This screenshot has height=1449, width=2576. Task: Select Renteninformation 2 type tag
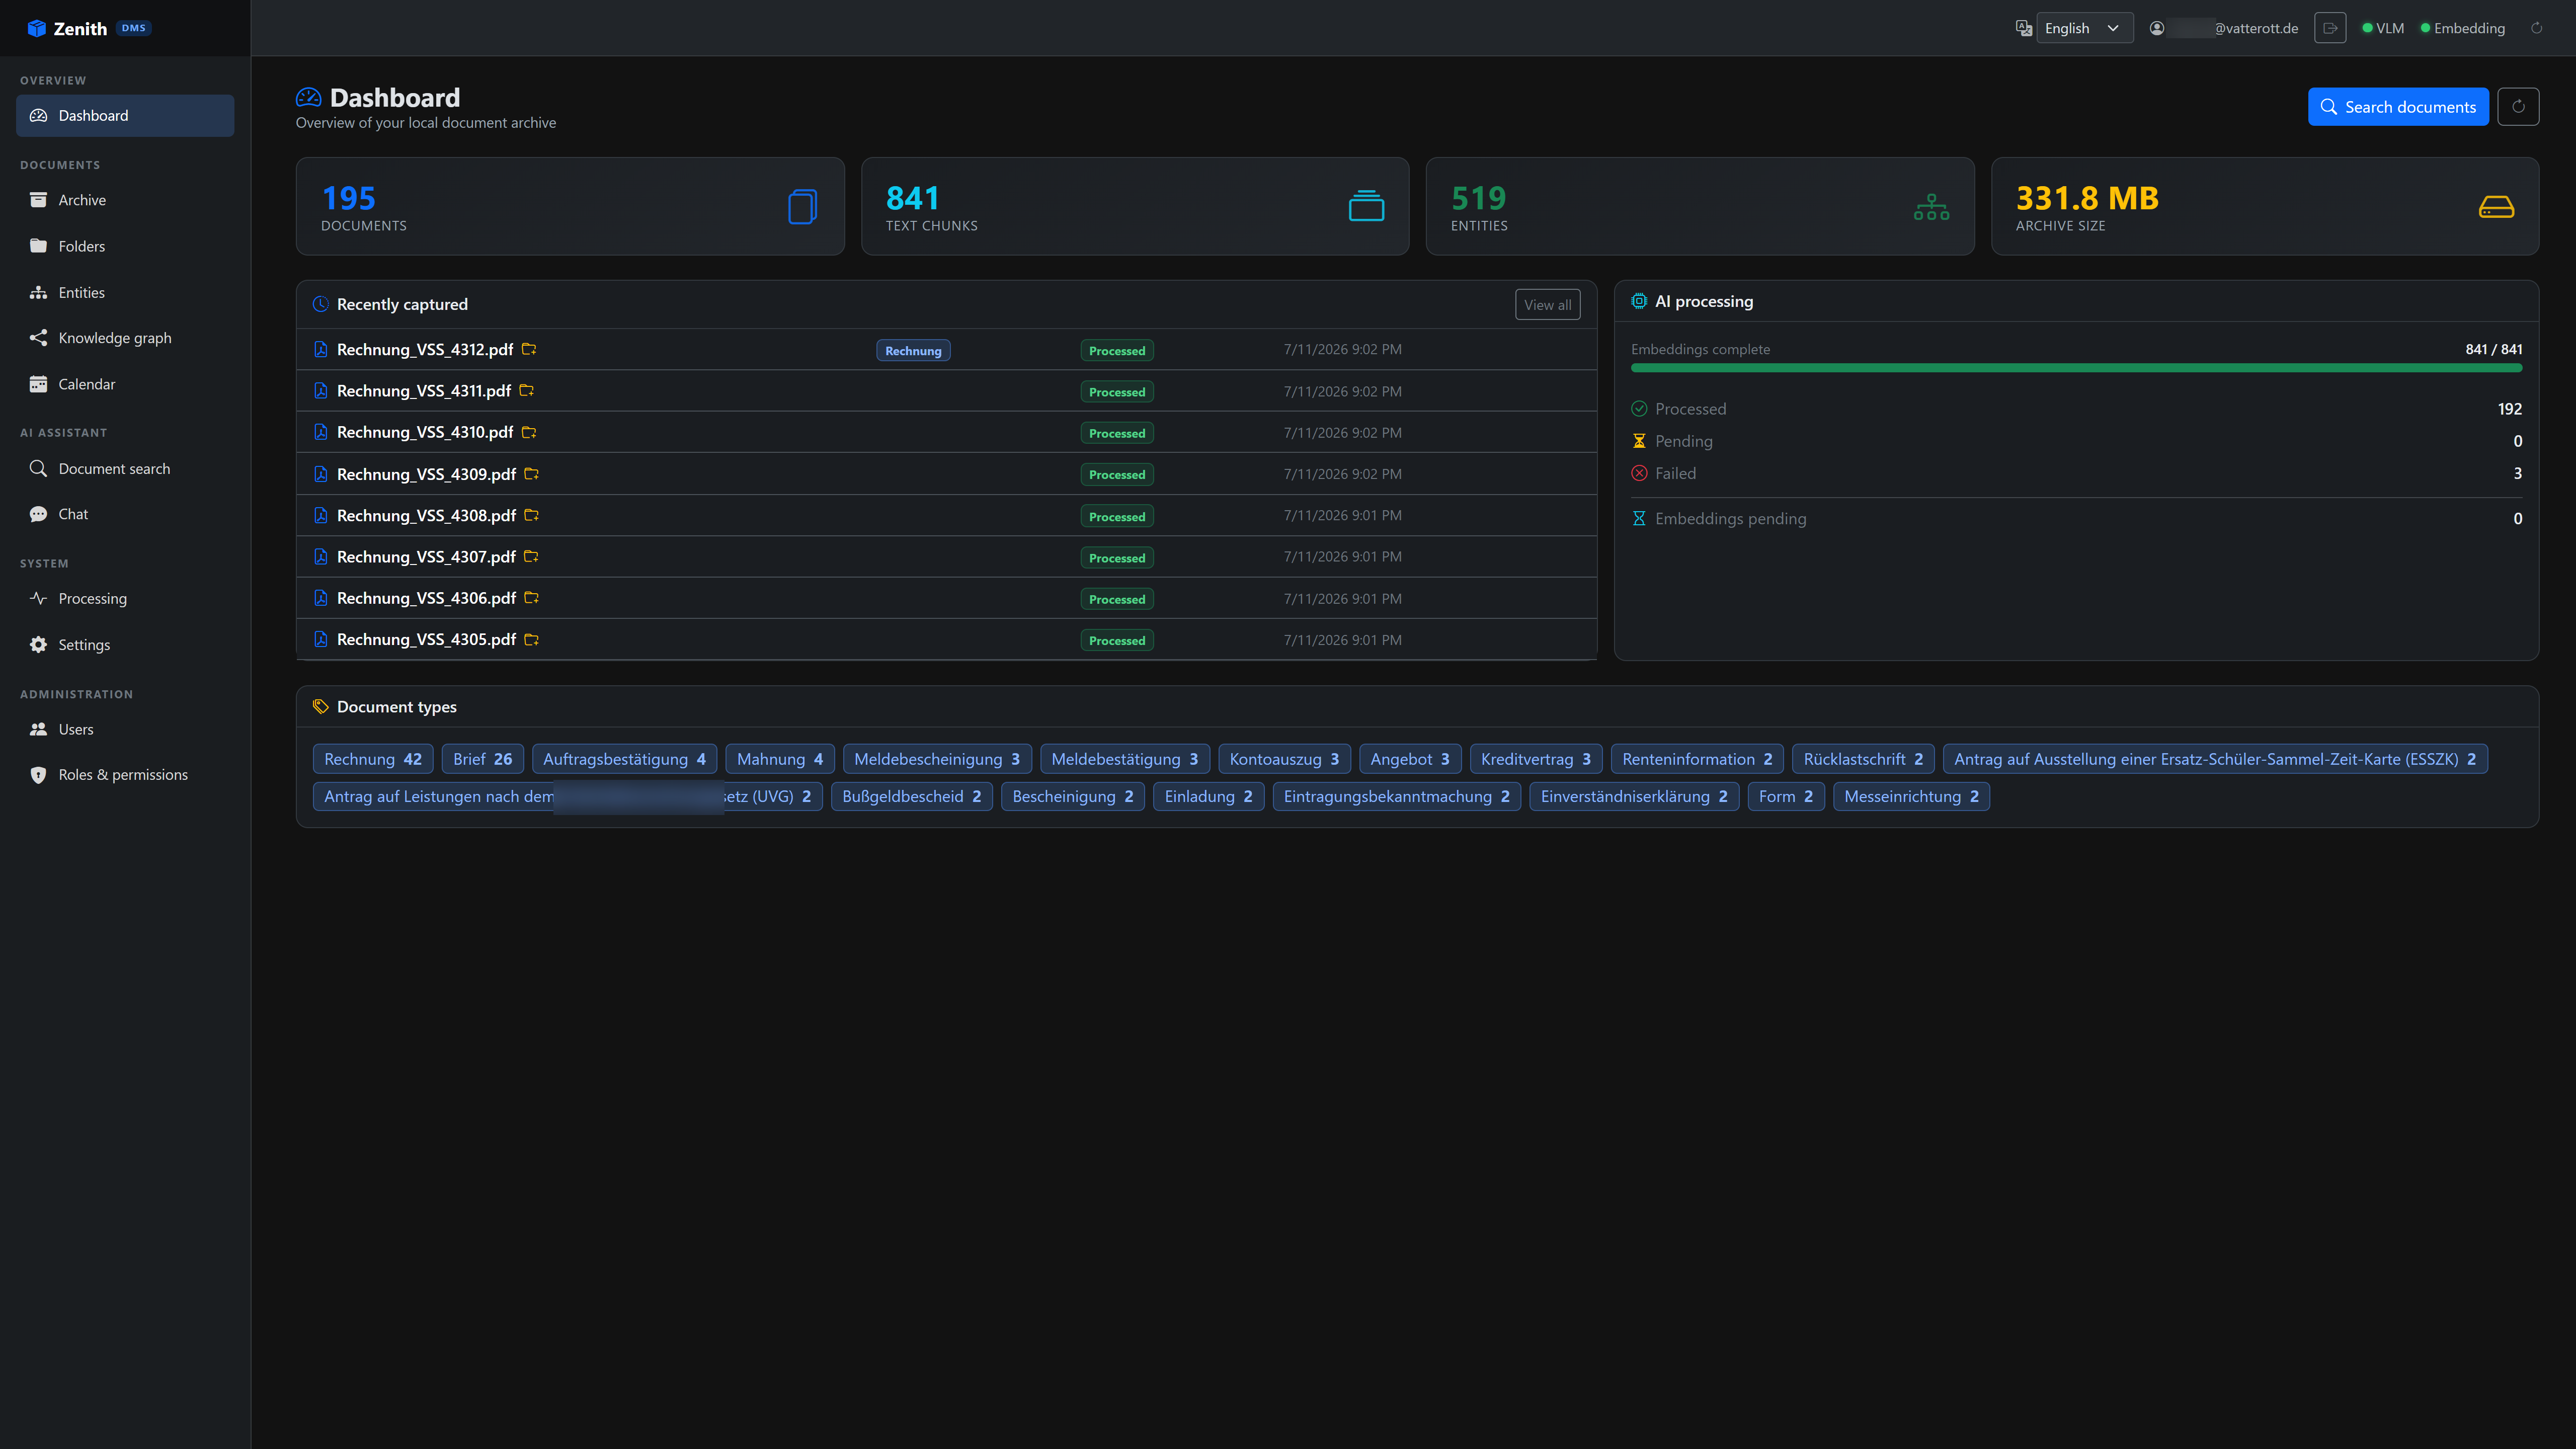pyautogui.click(x=1697, y=759)
